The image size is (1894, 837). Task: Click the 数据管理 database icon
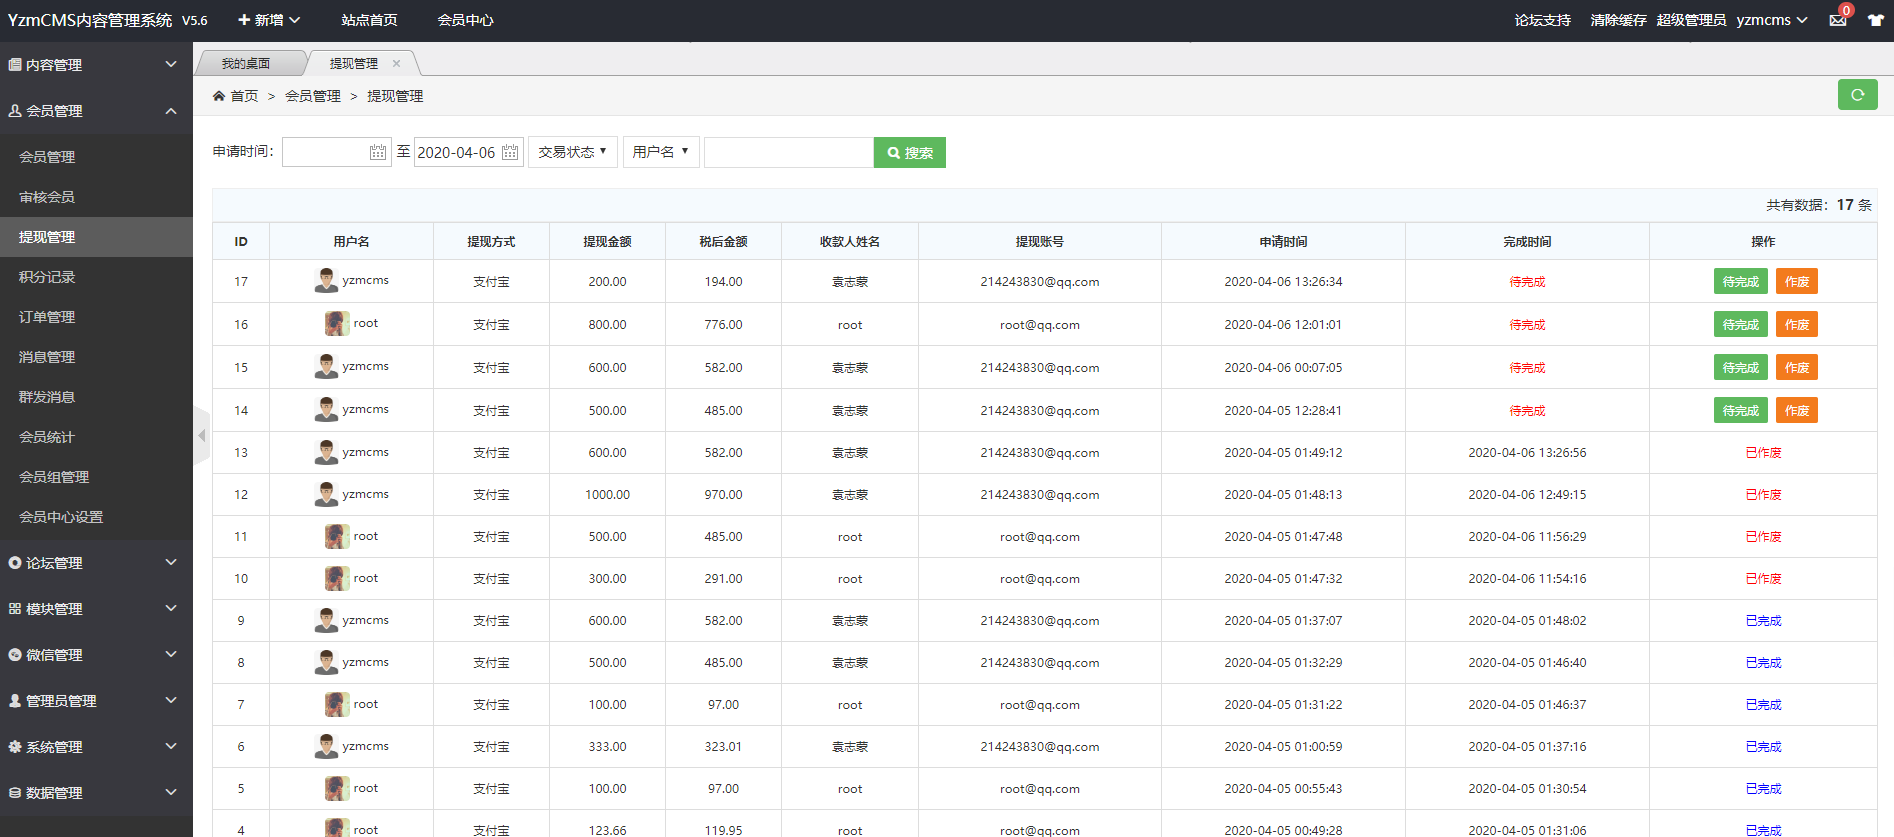[15, 793]
